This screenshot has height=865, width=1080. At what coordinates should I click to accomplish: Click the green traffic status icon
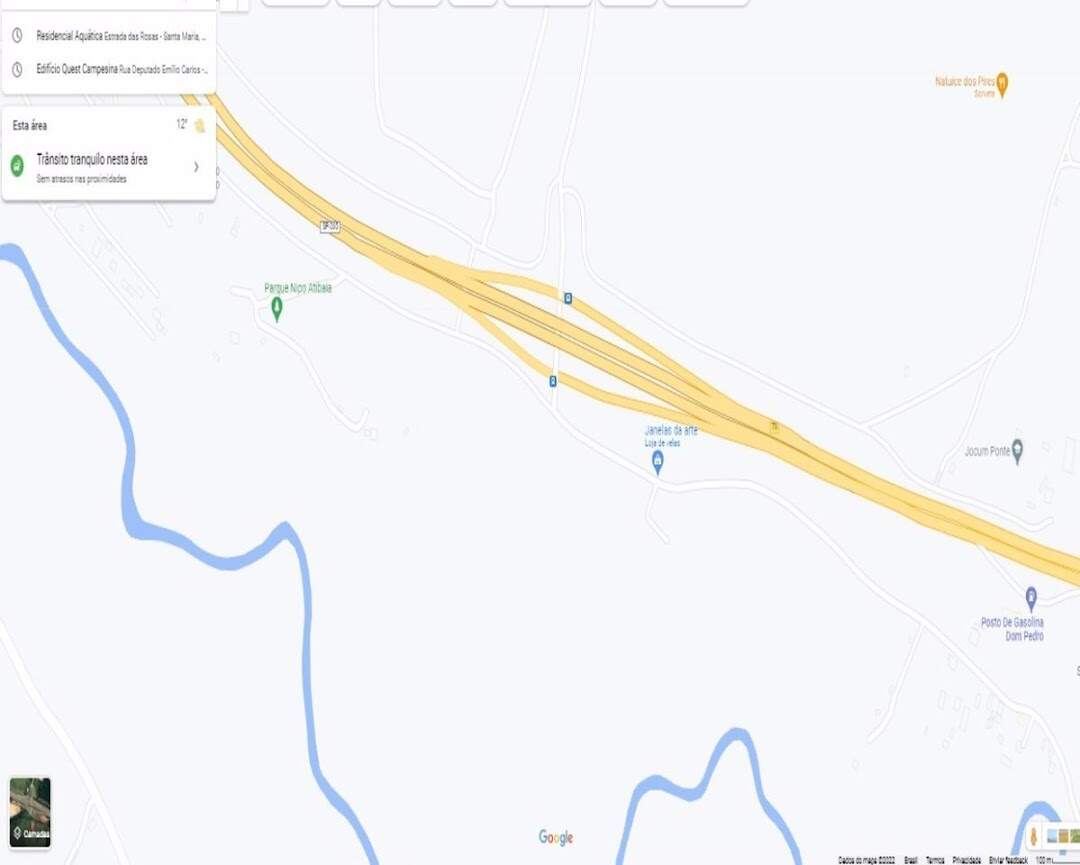click(x=17, y=166)
